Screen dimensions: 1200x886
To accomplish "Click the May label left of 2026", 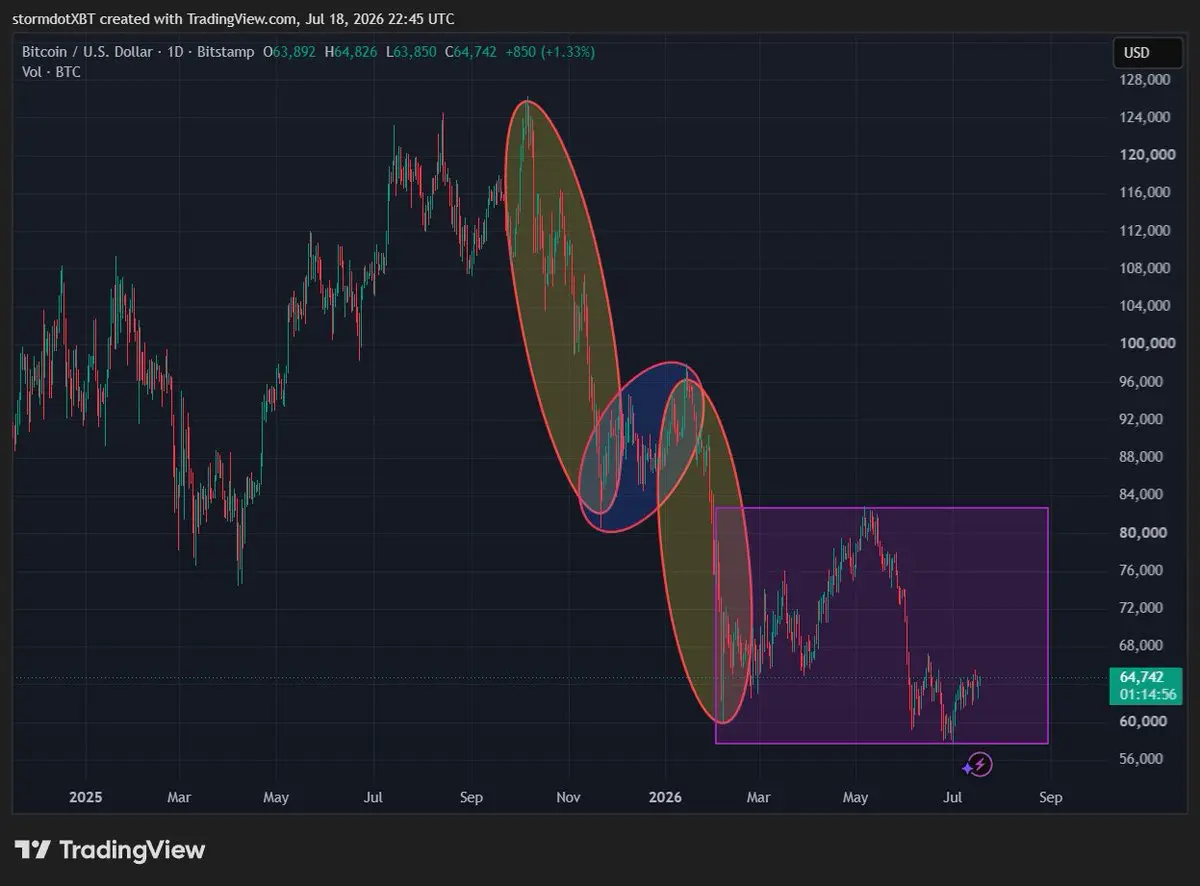I will point(276,797).
